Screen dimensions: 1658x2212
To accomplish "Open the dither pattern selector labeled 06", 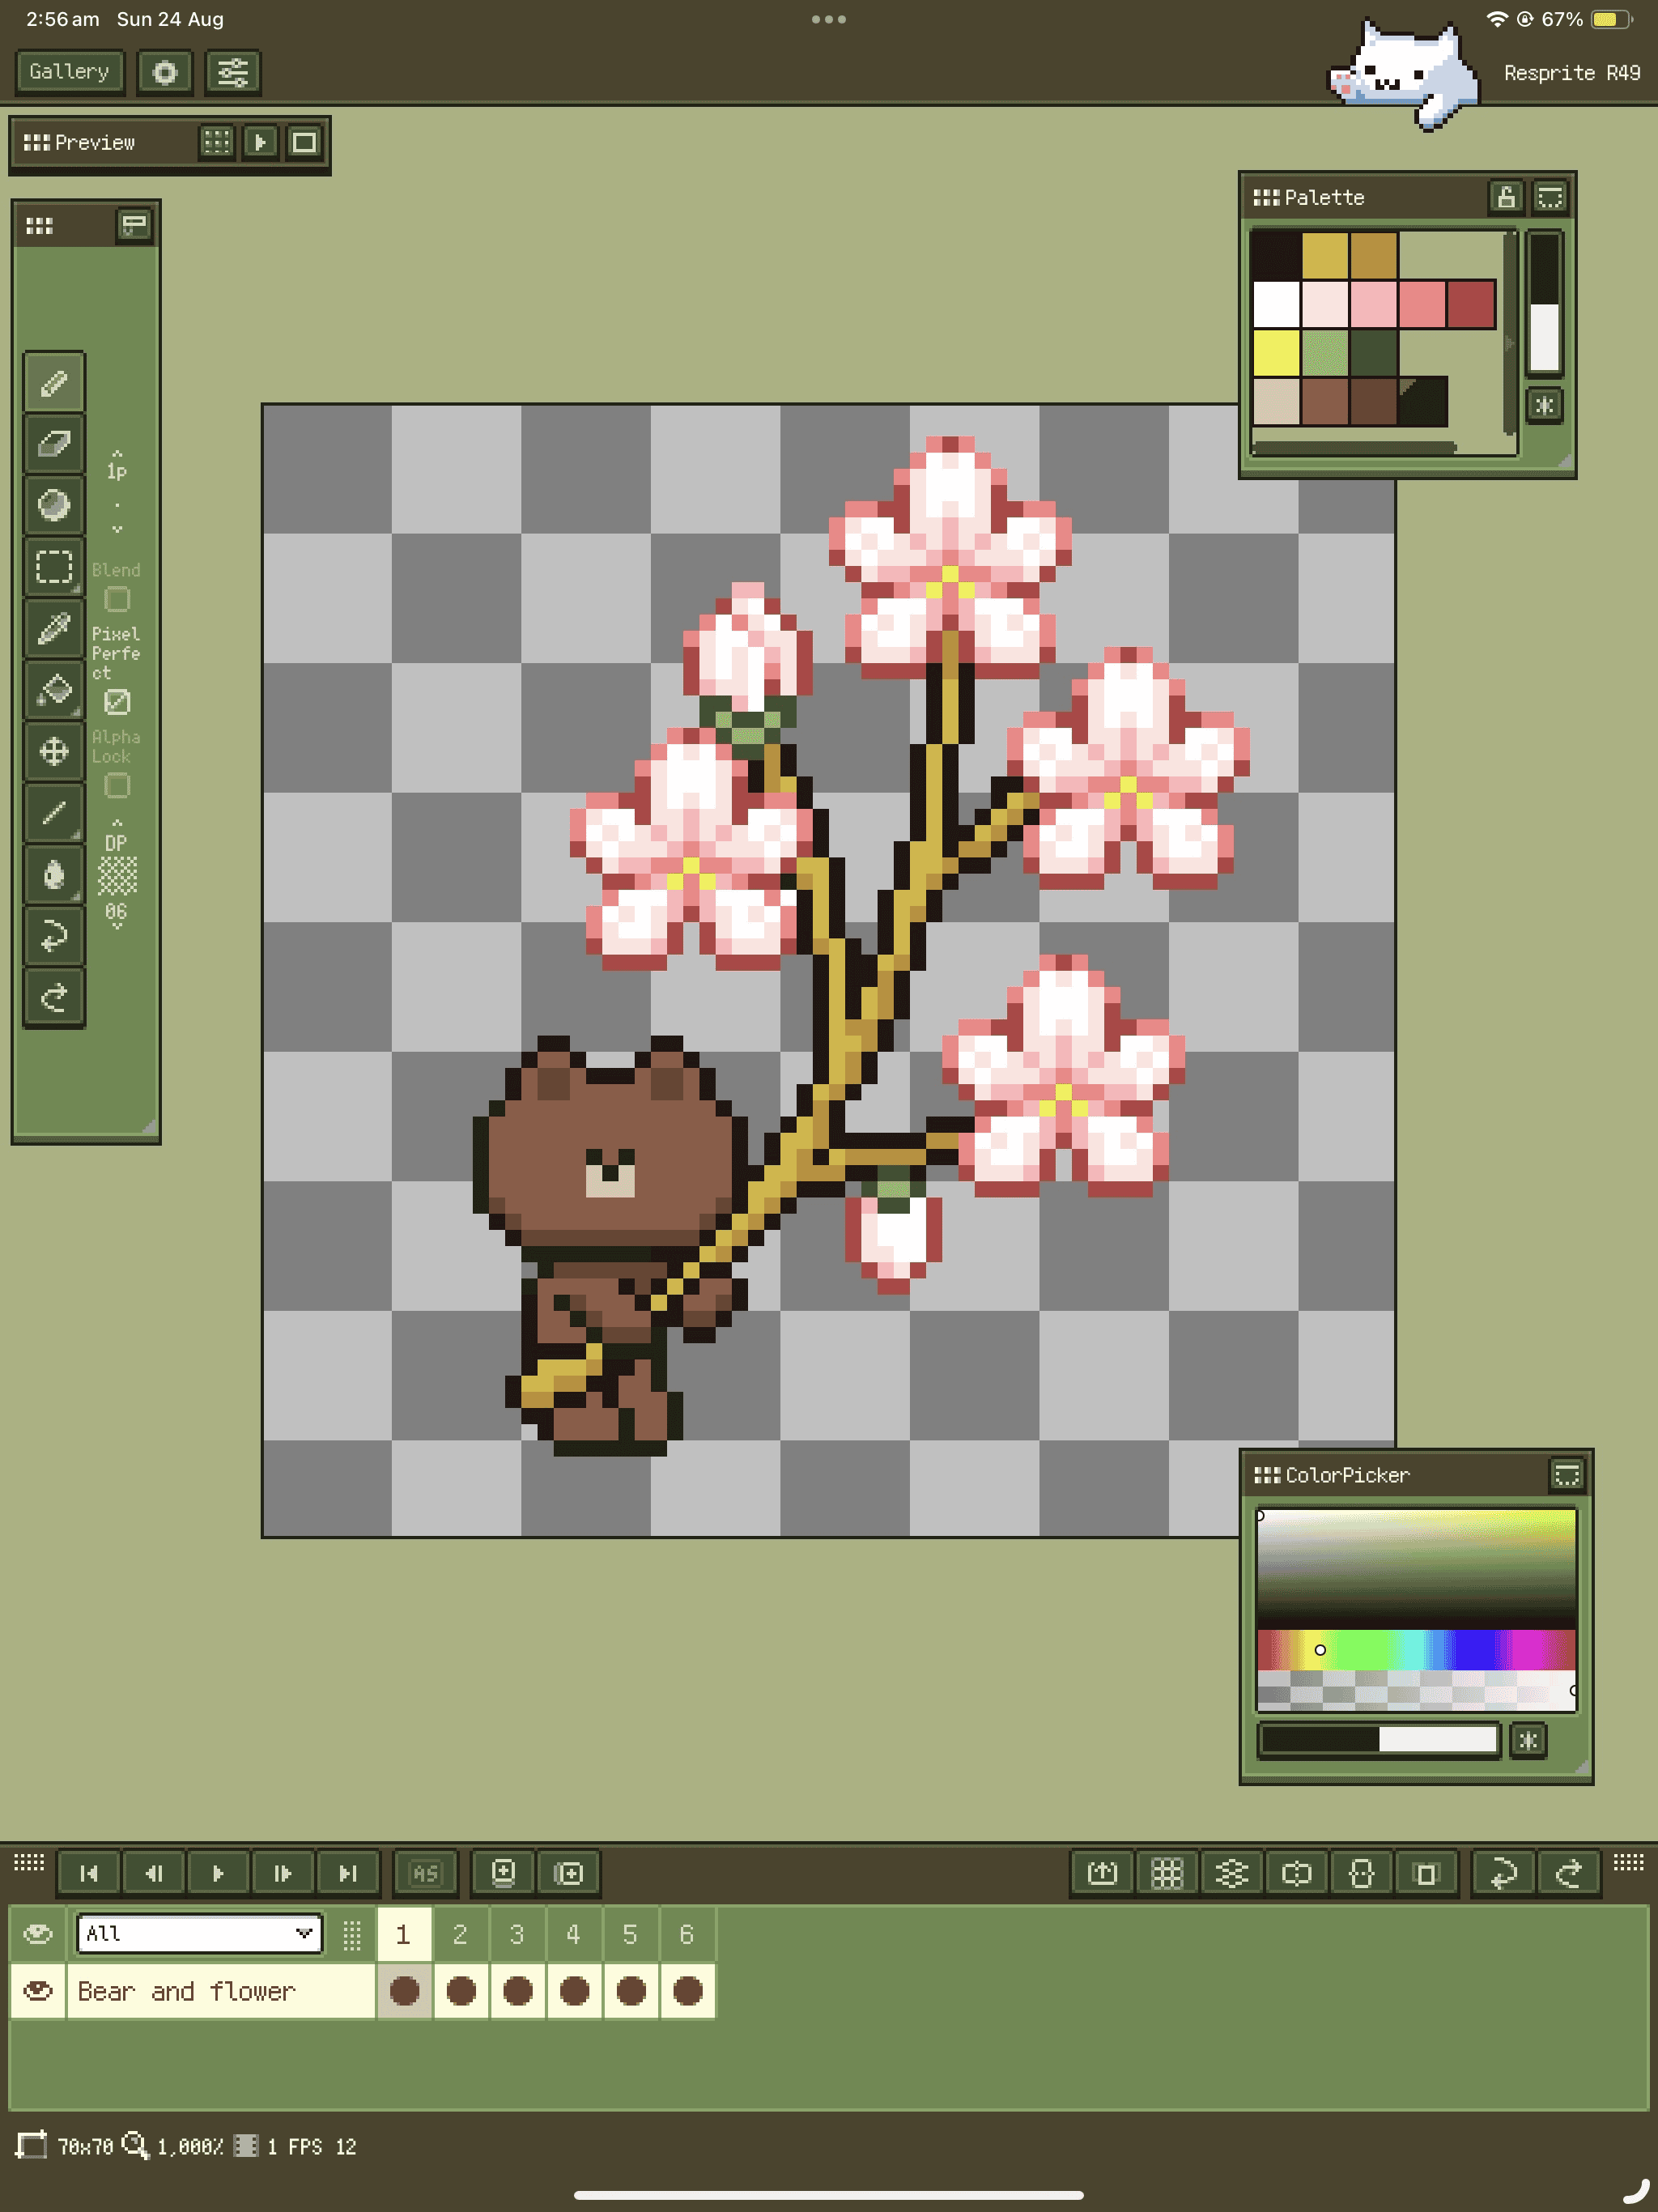I will (x=116, y=878).
